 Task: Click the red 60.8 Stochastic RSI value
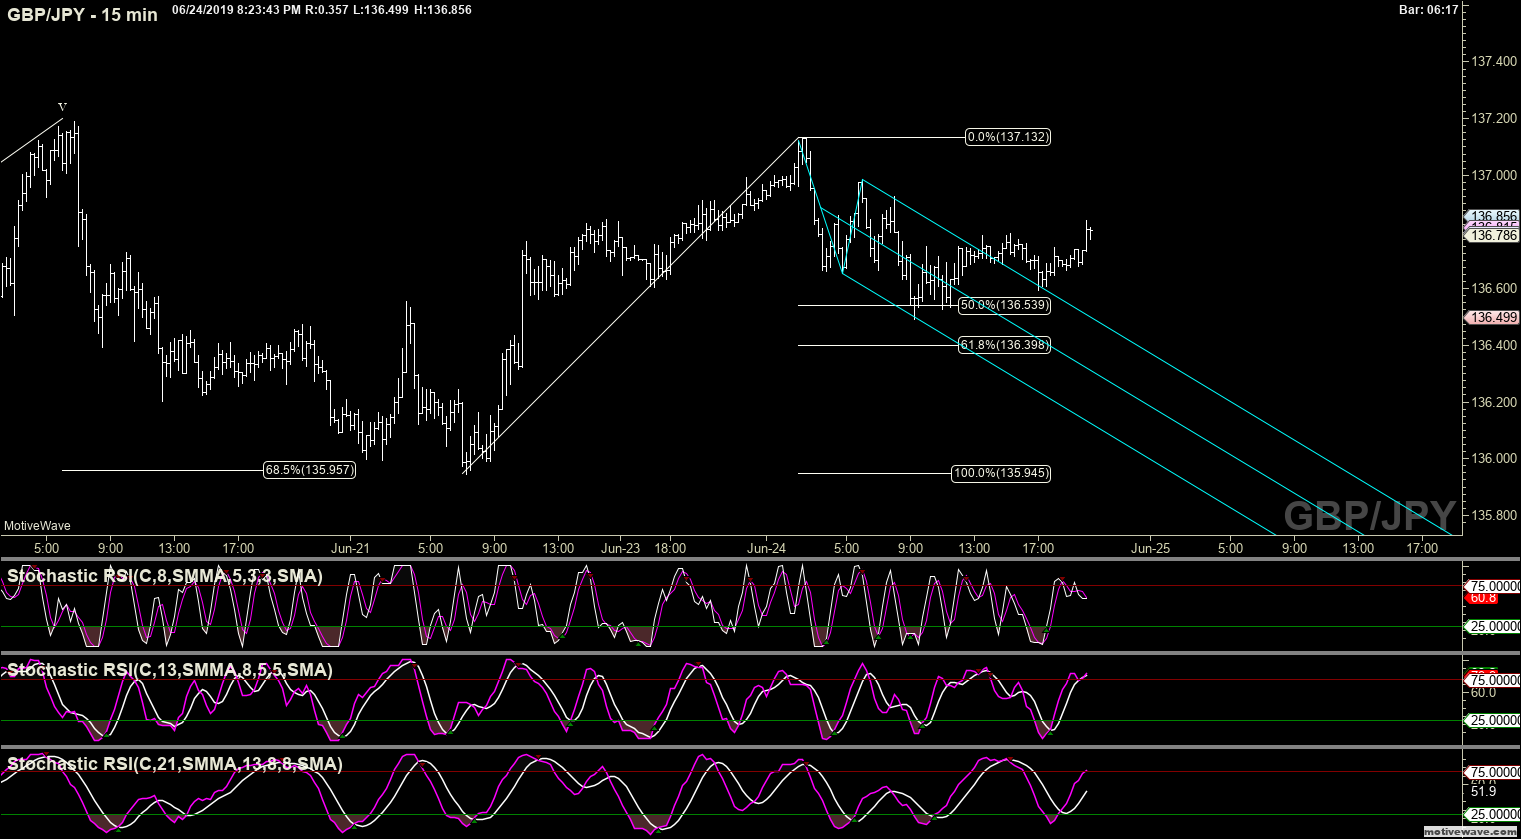click(x=1482, y=598)
